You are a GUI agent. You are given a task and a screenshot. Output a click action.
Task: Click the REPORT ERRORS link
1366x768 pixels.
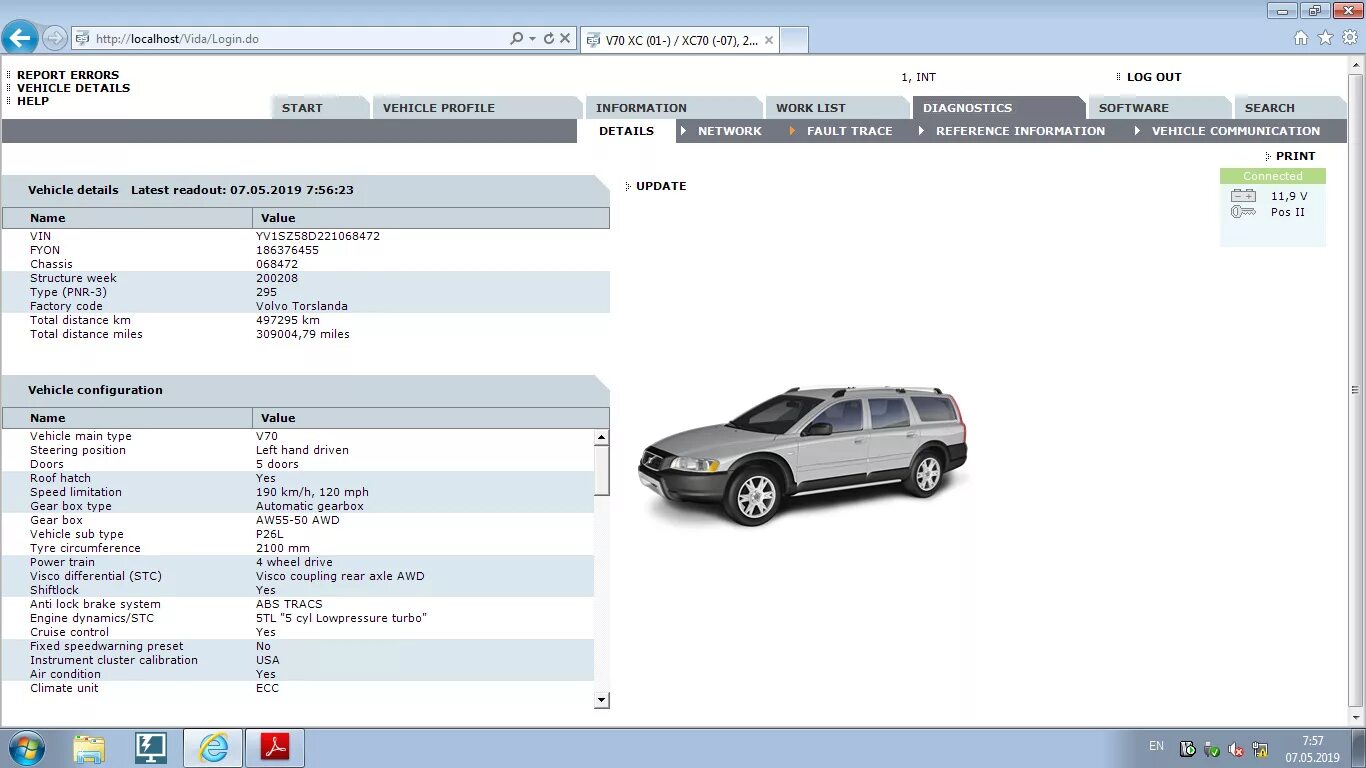point(68,75)
